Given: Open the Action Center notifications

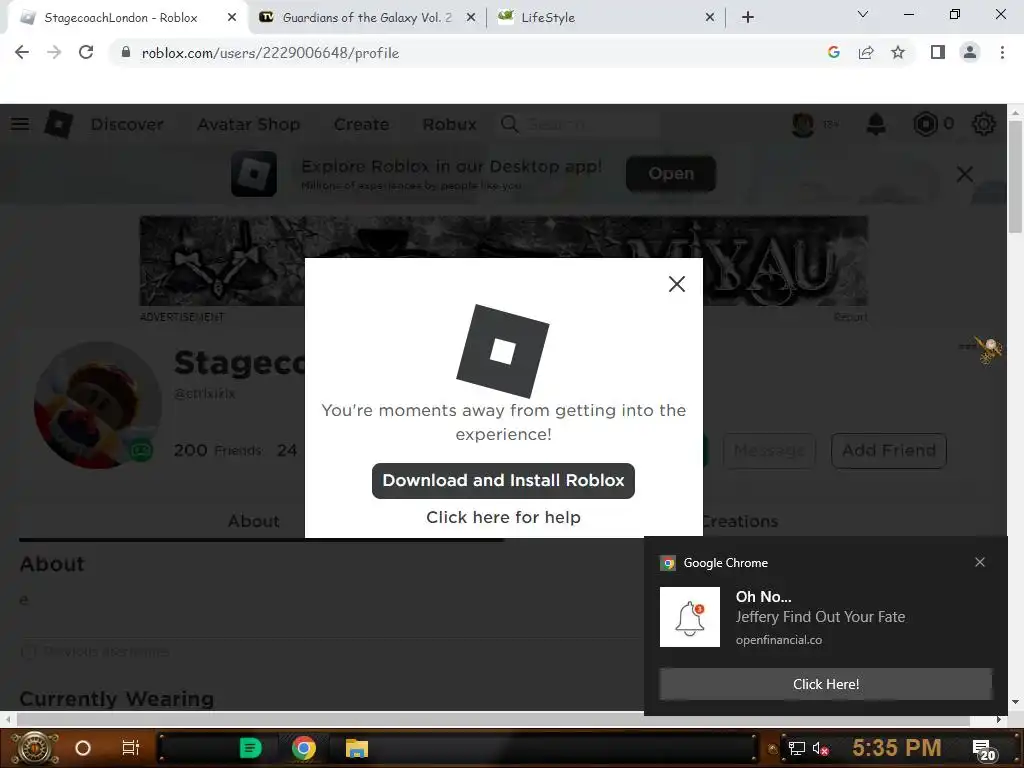Looking at the screenshot, I should coord(984,750).
